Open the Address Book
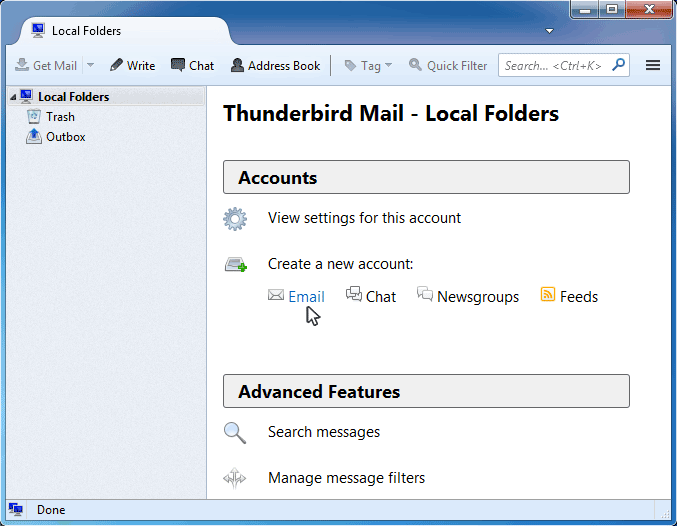Screen dimensions: 677x526 tap(275, 66)
